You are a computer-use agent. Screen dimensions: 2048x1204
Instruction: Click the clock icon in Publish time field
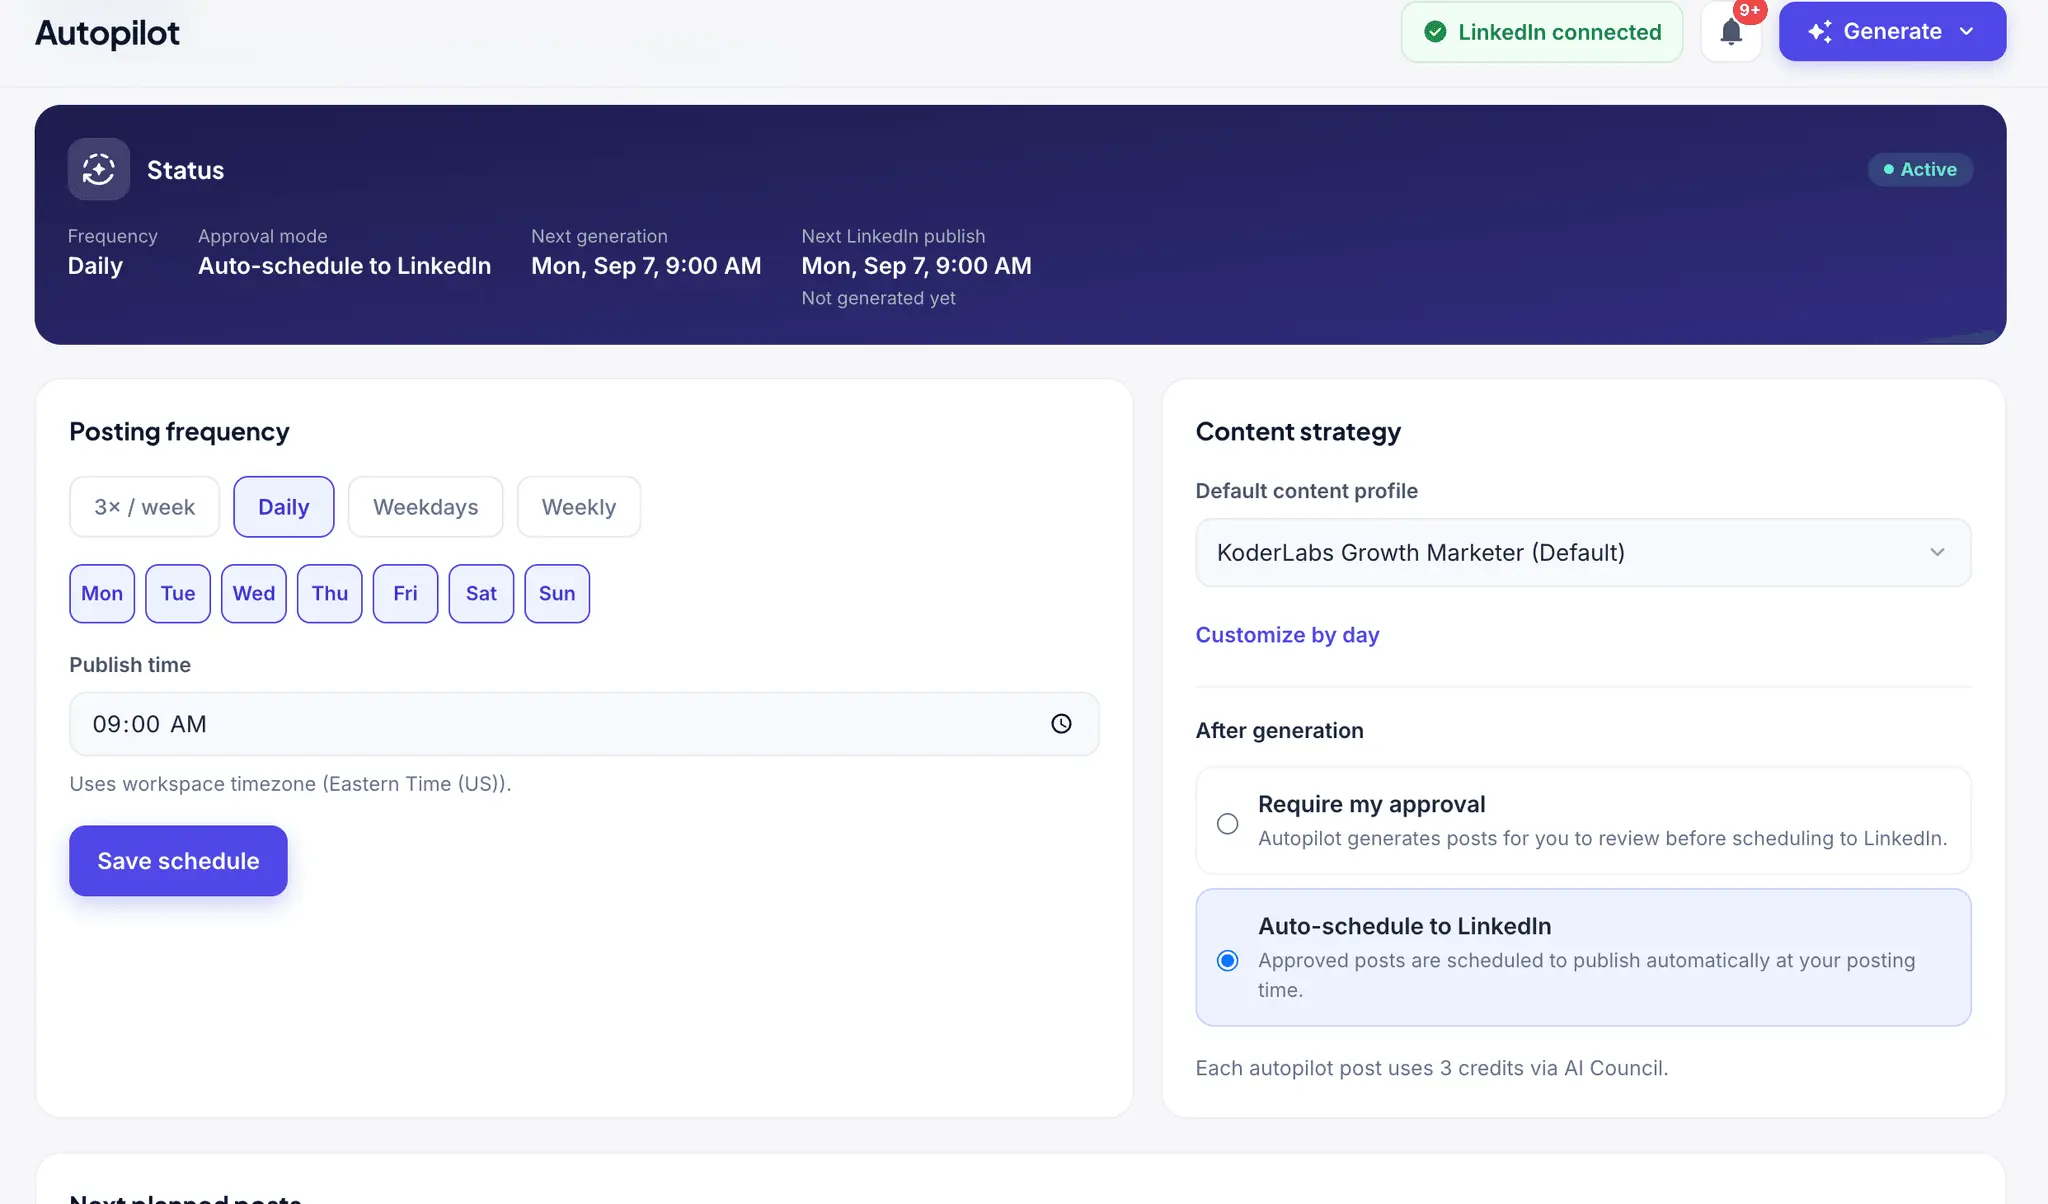tap(1061, 724)
